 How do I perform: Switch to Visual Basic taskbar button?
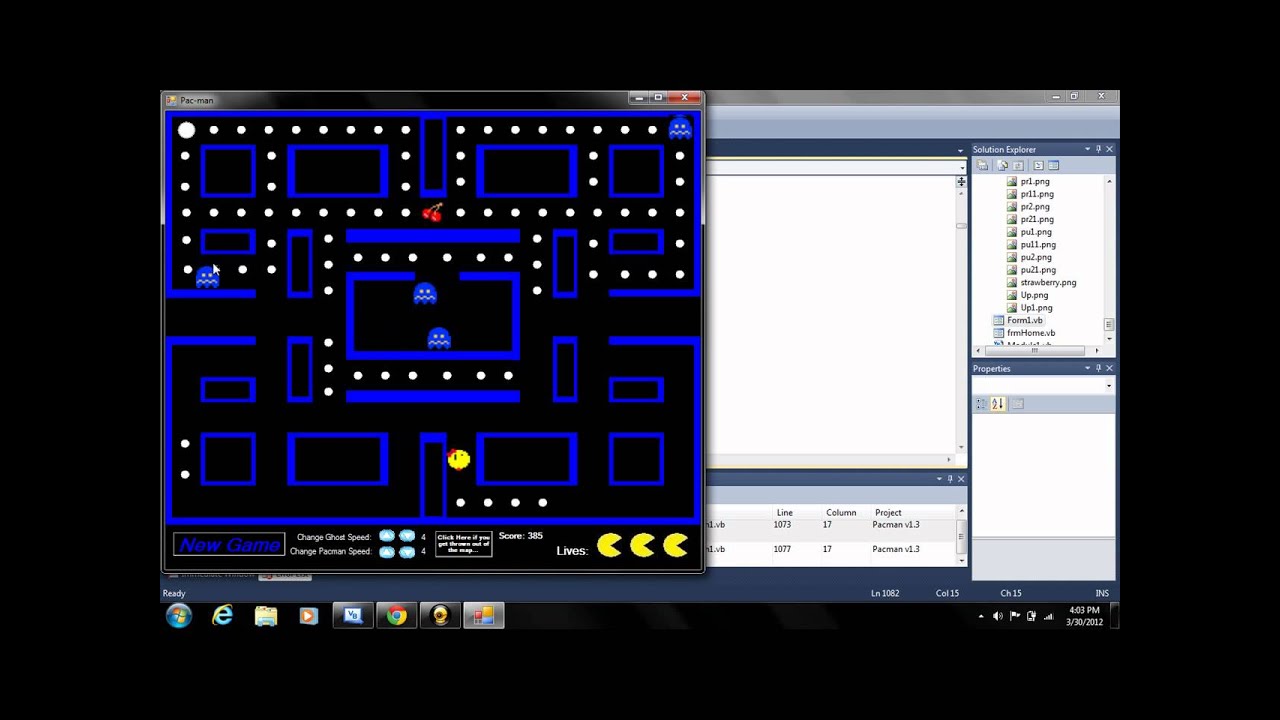(x=353, y=616)
